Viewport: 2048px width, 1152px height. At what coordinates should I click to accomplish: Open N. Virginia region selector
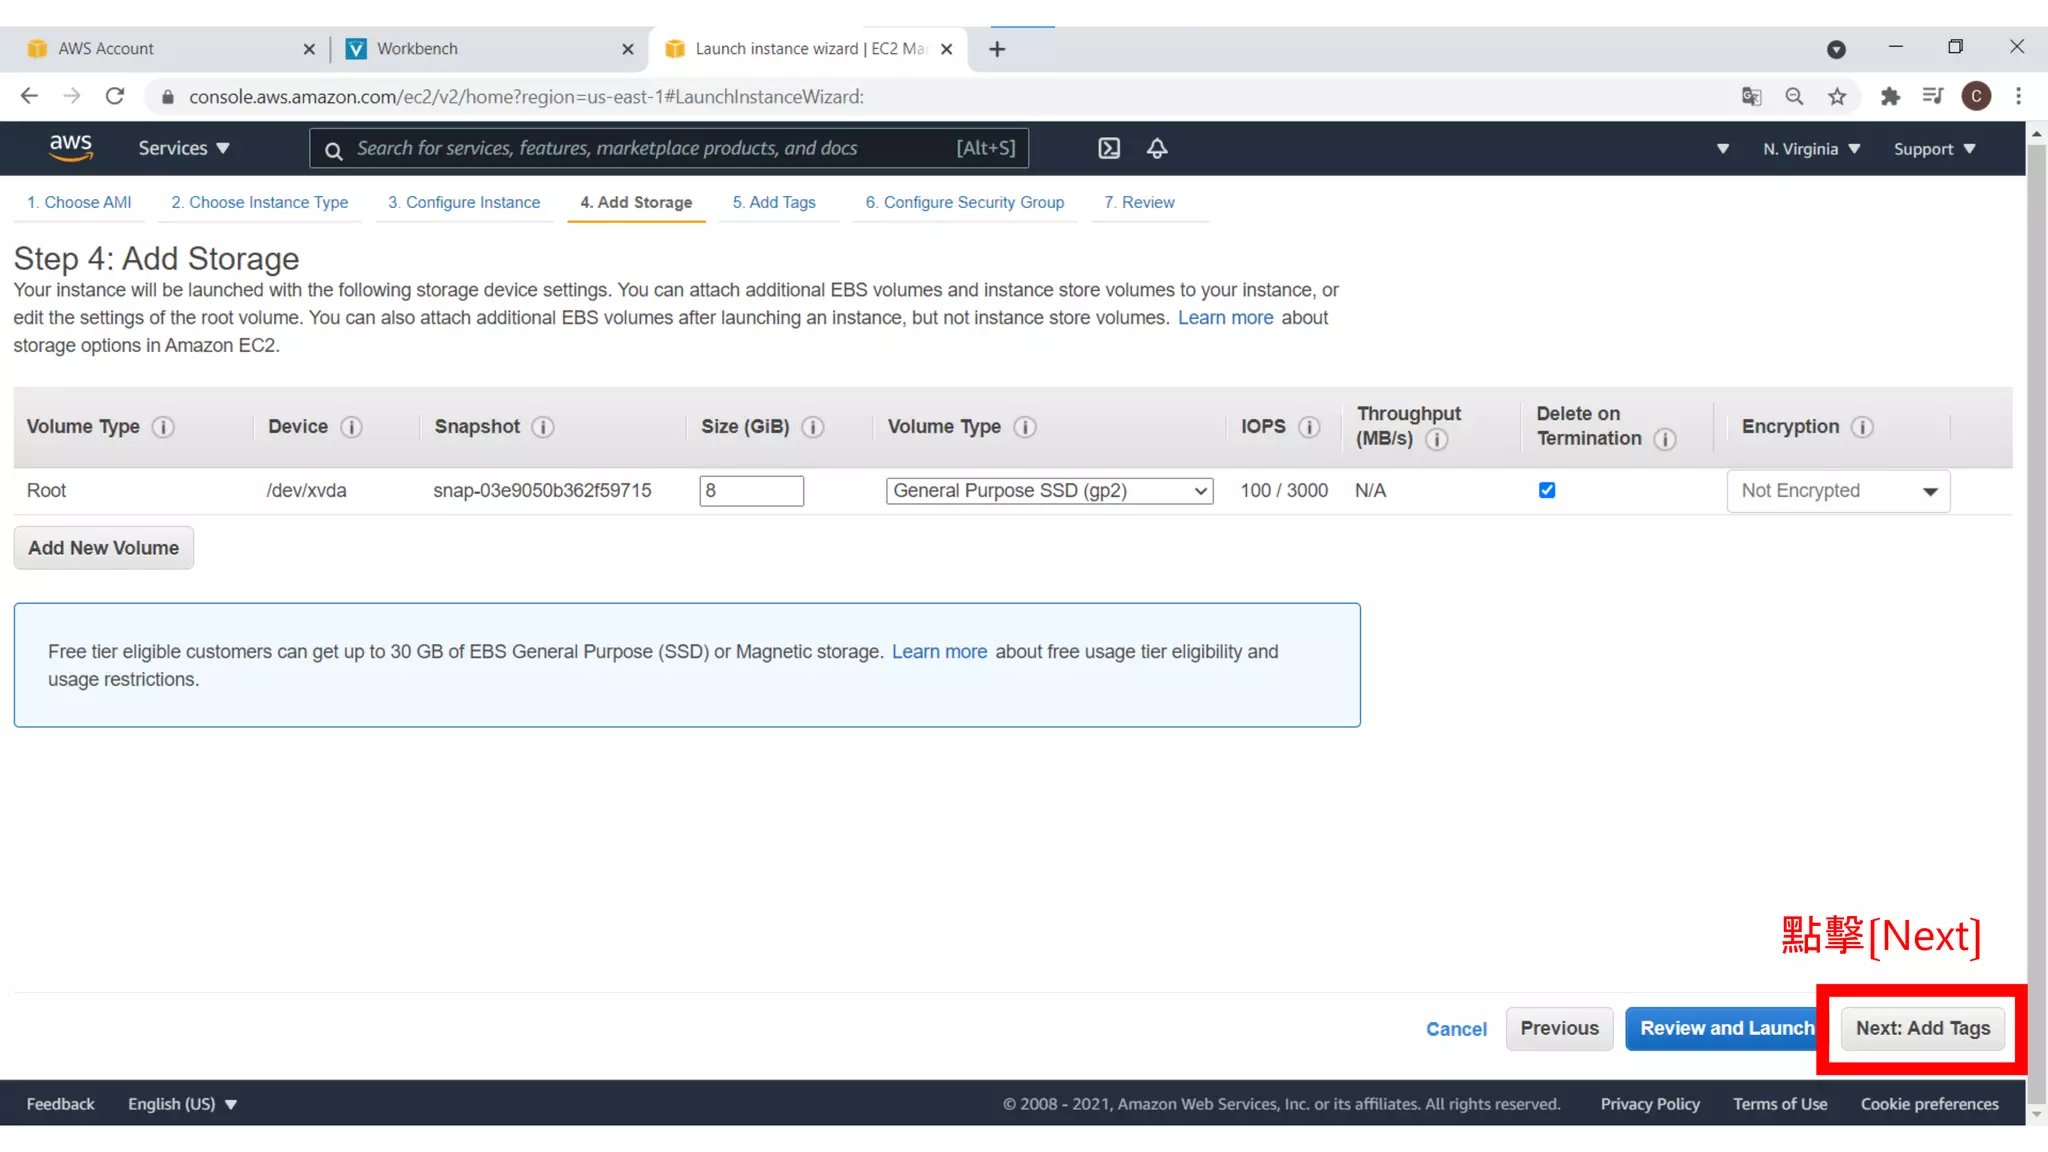[x=1811, y=149]
